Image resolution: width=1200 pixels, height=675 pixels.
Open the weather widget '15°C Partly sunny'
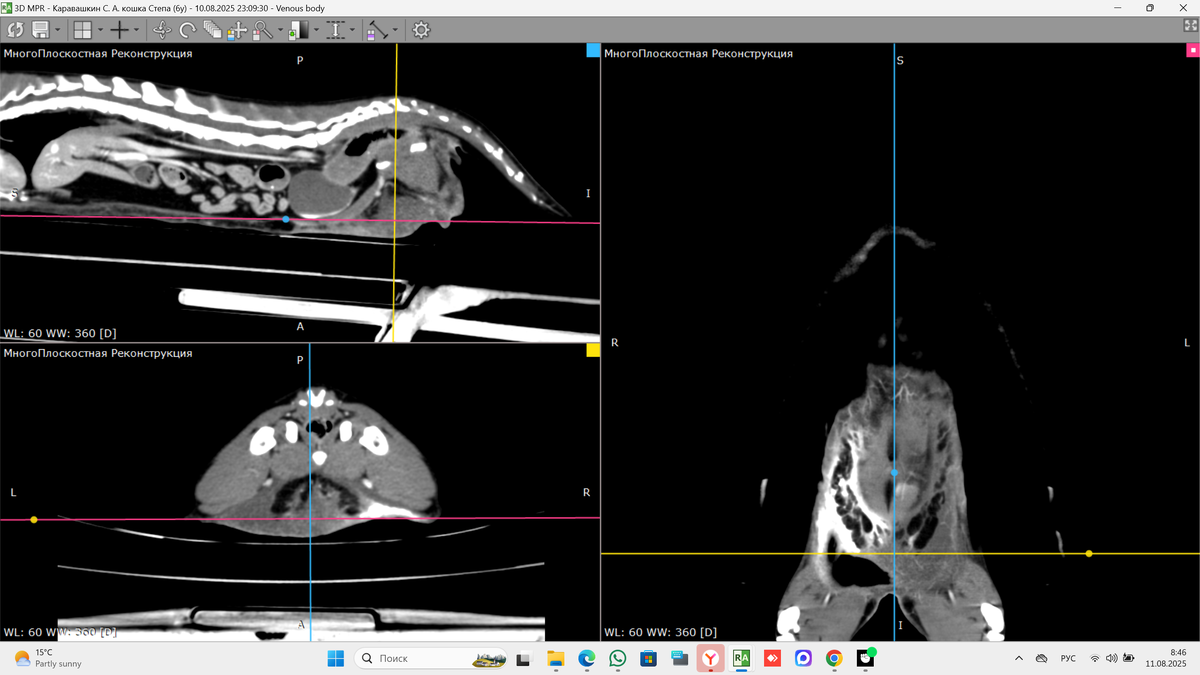pyautogui.click(x=48, y=658)
